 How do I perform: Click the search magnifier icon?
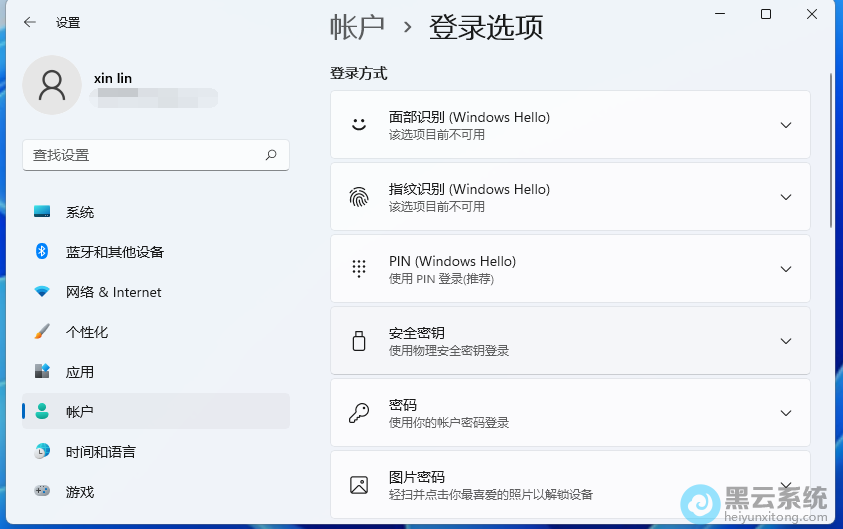coord(271,155)
